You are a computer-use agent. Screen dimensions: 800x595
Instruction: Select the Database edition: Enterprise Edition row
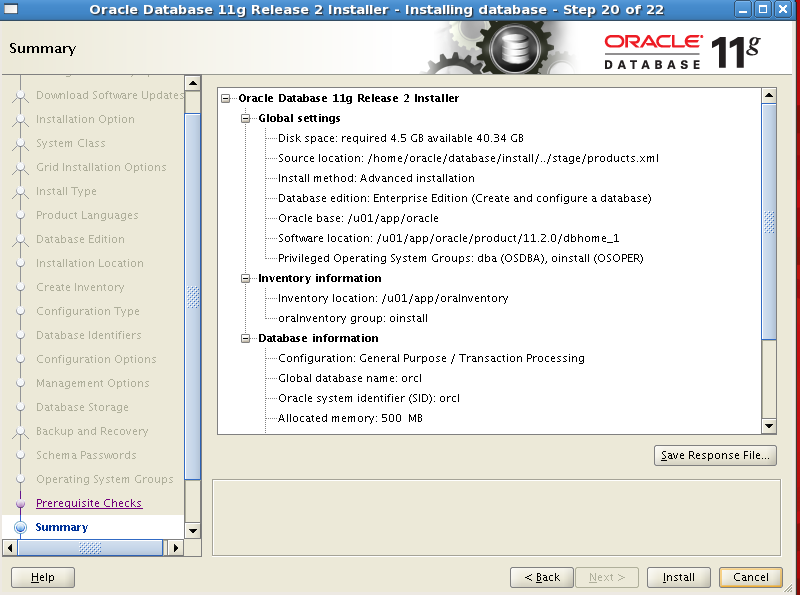click(465, 198)
